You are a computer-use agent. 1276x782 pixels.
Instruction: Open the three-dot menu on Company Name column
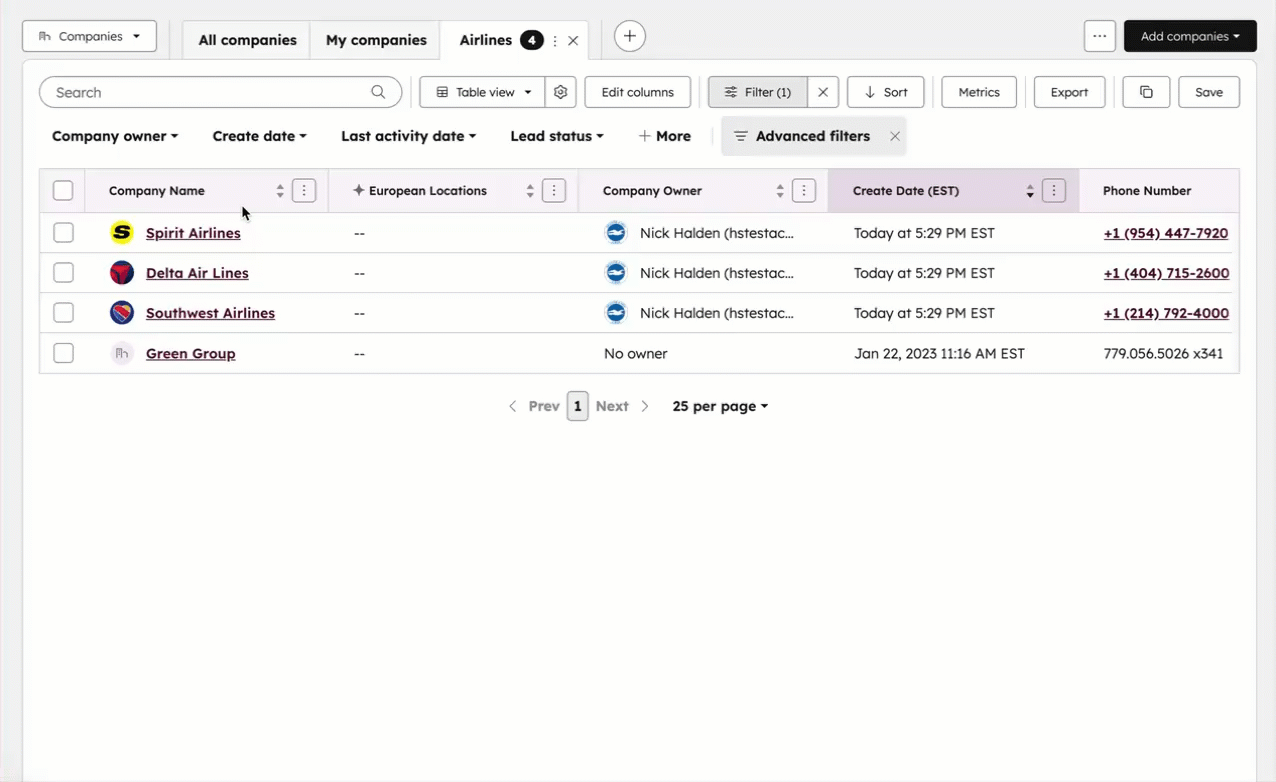(x=303, y=190)
